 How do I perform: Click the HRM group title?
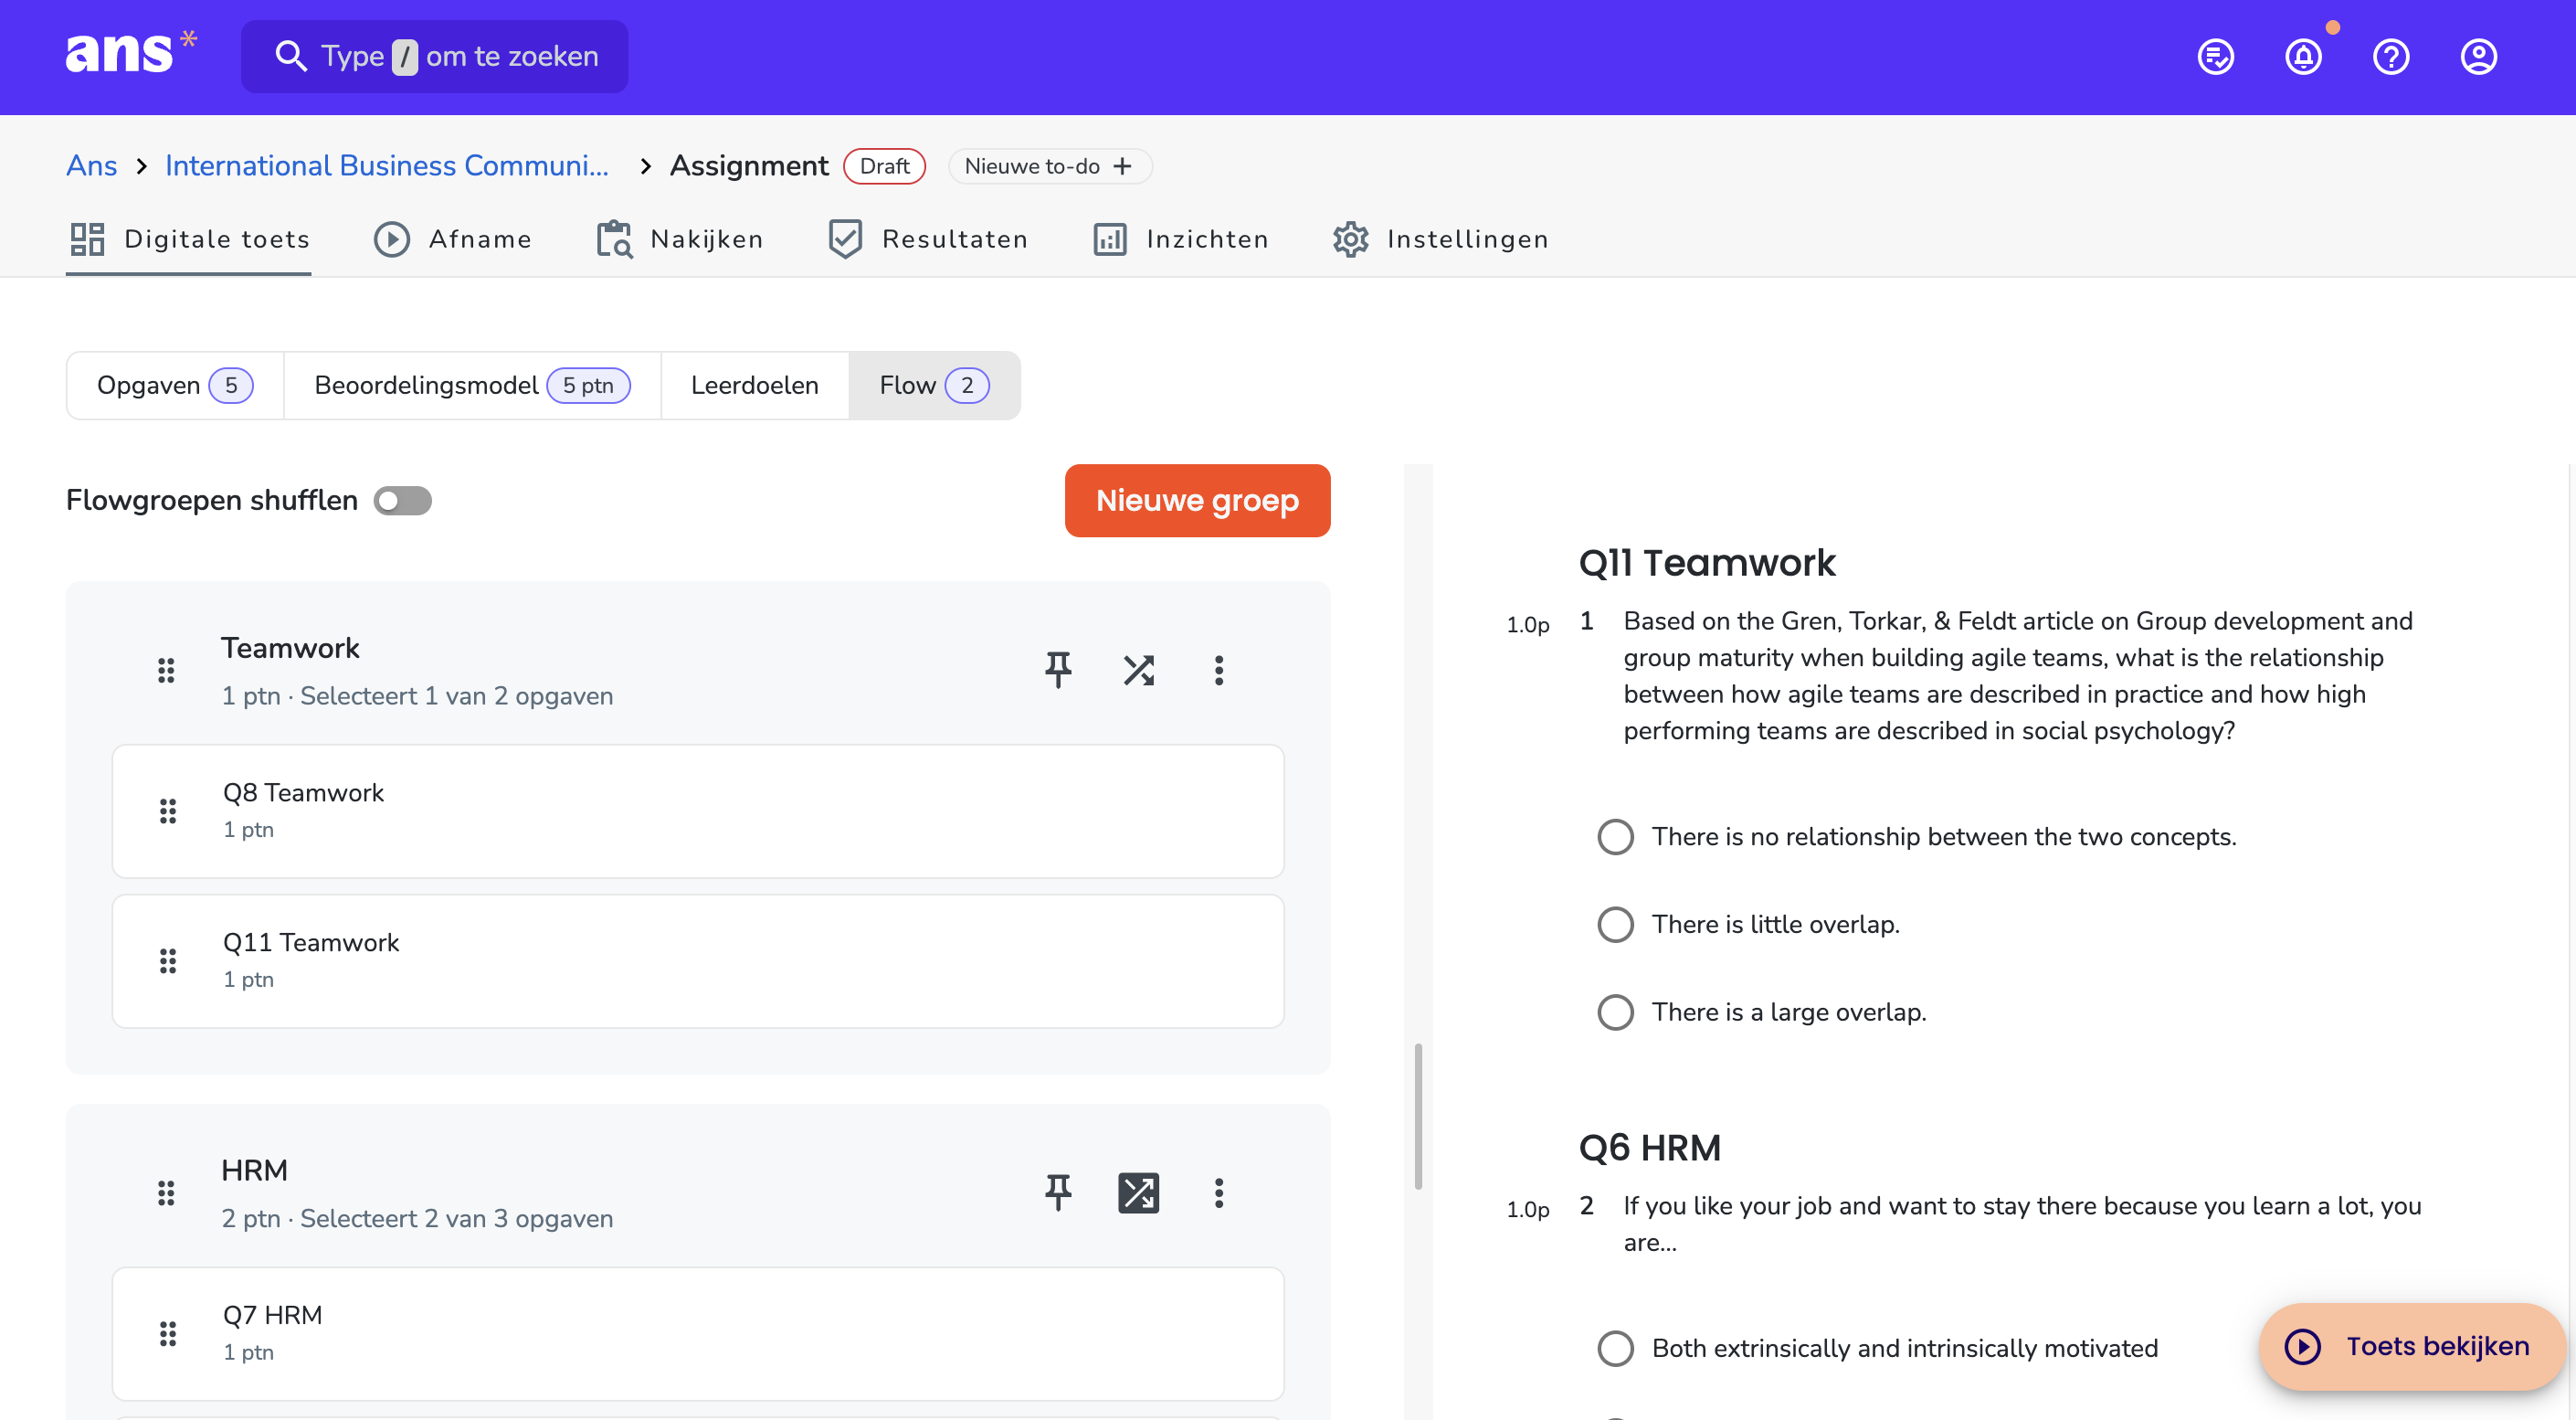coord(254,1170)
